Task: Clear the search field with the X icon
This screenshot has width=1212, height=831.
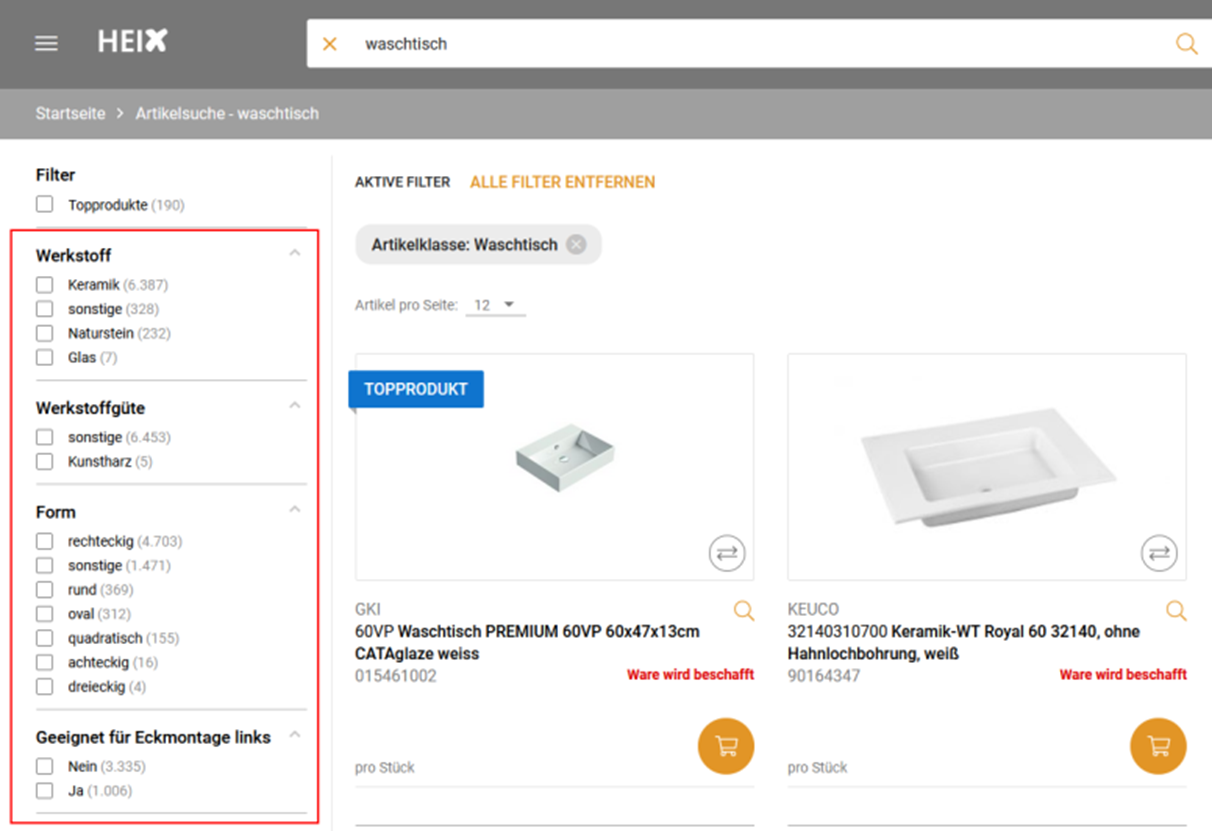Action: 329,44
